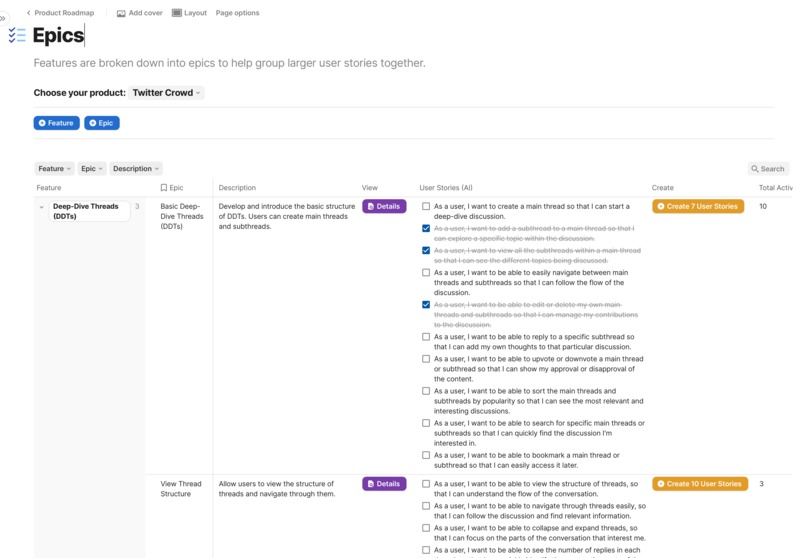Click the Feature column header
This screenshot has width=806, height=558.
click(x=49, y=188)
